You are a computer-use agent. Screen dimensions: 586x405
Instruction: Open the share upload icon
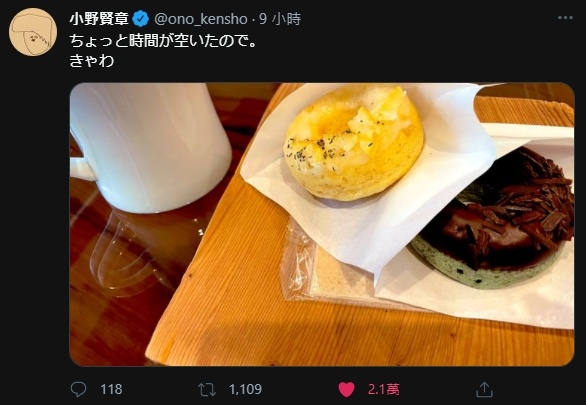click(x=484, y=389)
